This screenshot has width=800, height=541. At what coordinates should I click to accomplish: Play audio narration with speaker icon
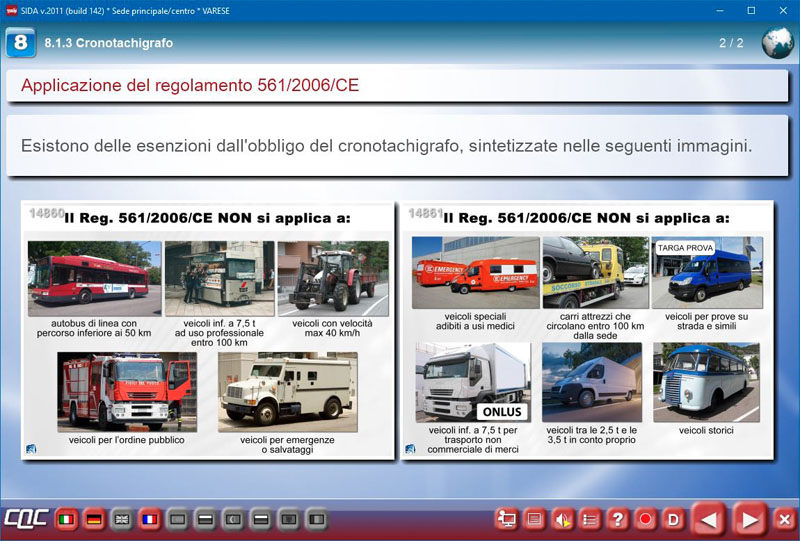(563, 520)
